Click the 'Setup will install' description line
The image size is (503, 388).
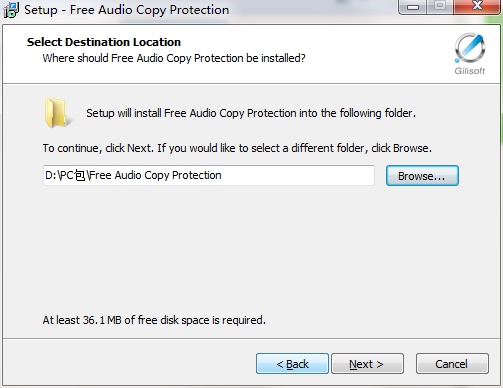point(251,113)
